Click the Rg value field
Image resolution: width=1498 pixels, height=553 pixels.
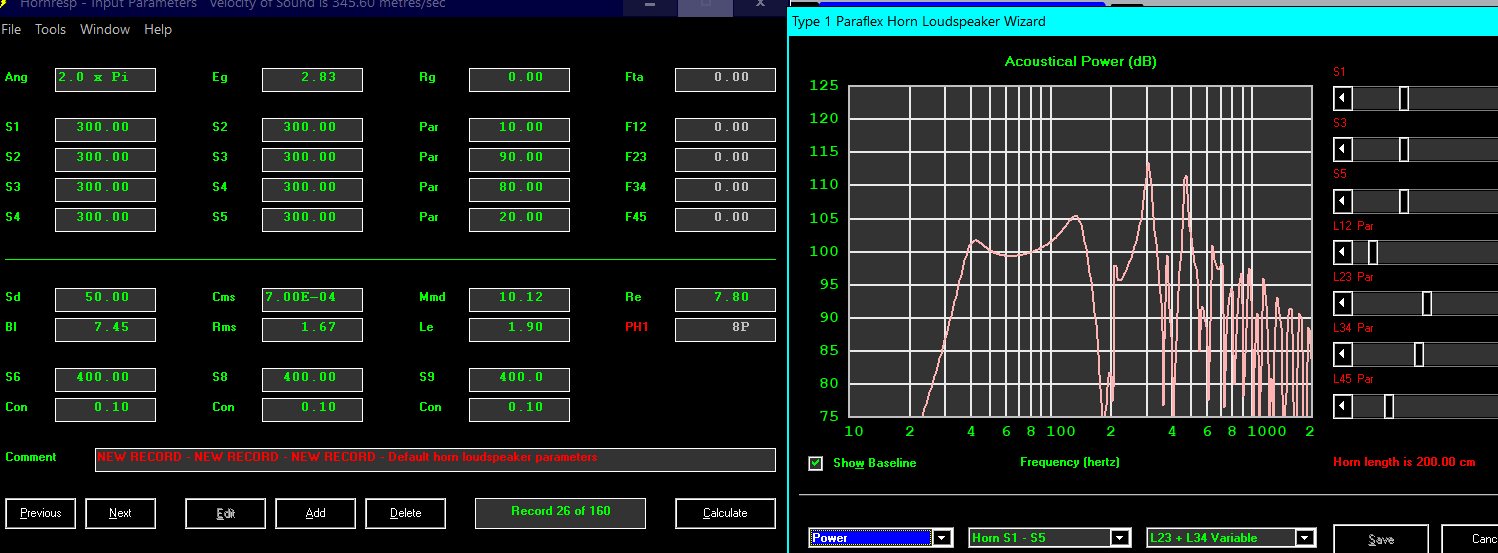pos(519,79)
